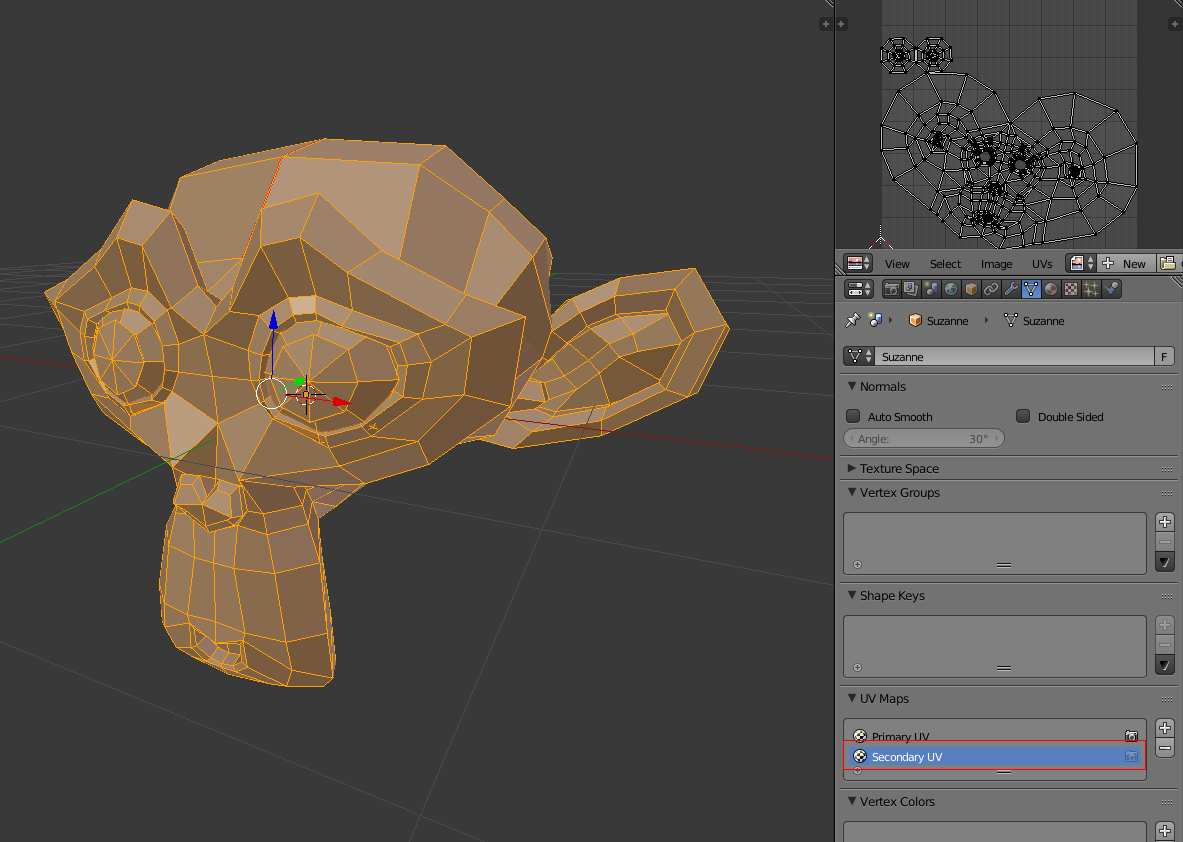Open the UVs menu

tap(1042, 263)
